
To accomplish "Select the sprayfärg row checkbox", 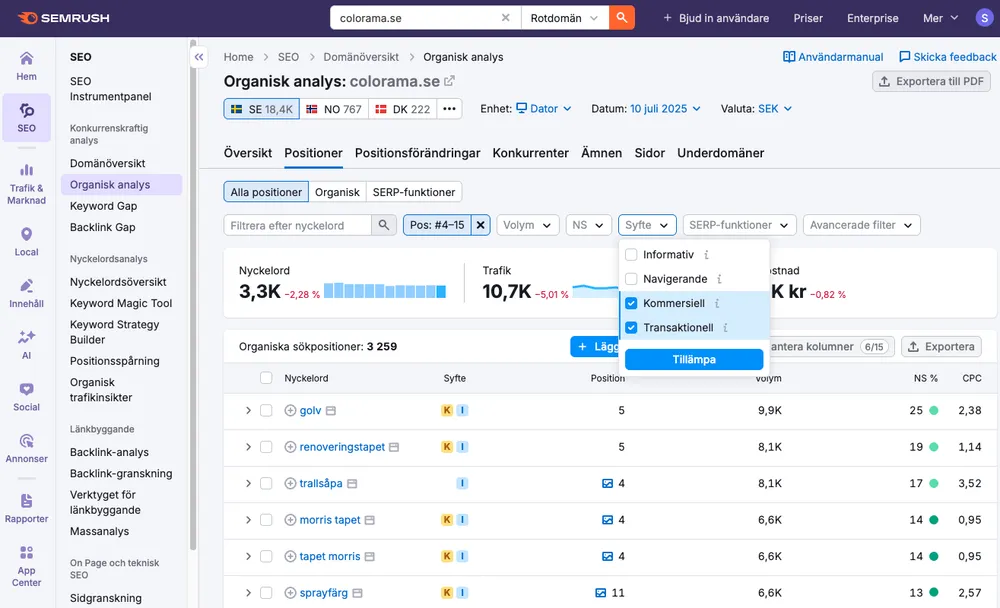I will 266,593.
